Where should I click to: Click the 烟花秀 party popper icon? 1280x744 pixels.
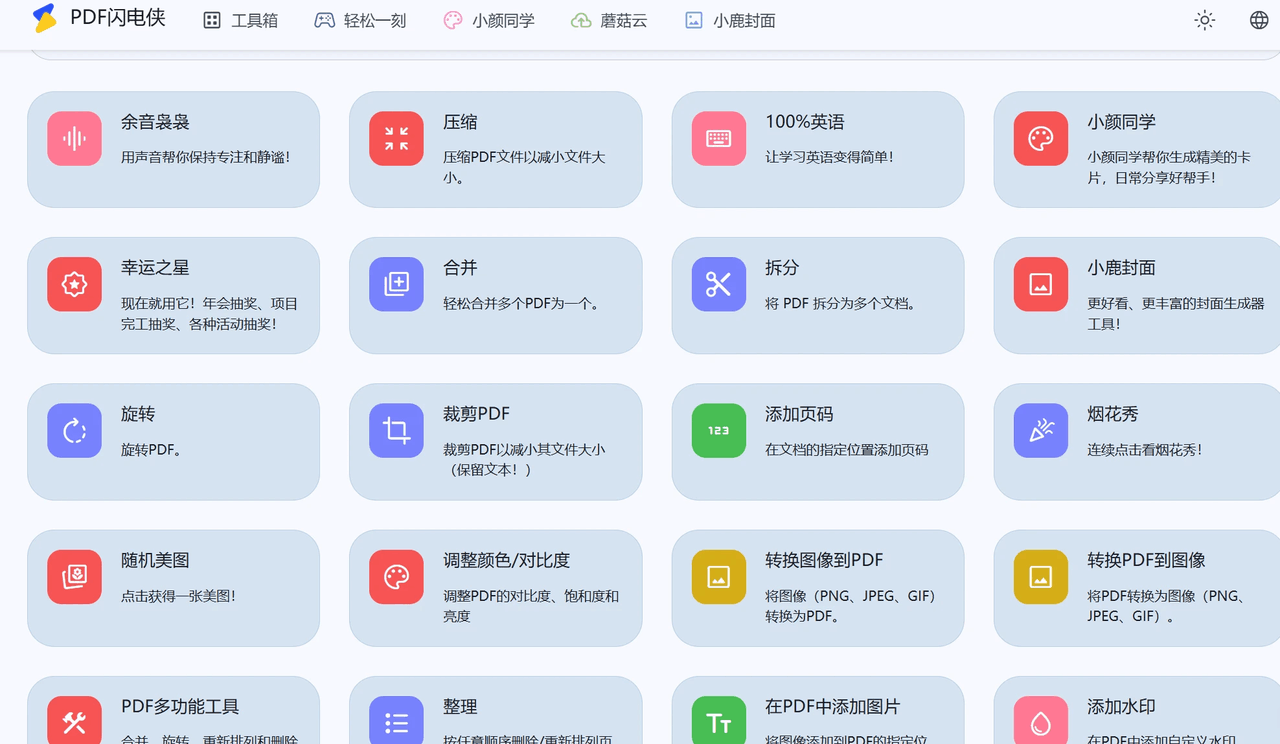point(1041,430)
